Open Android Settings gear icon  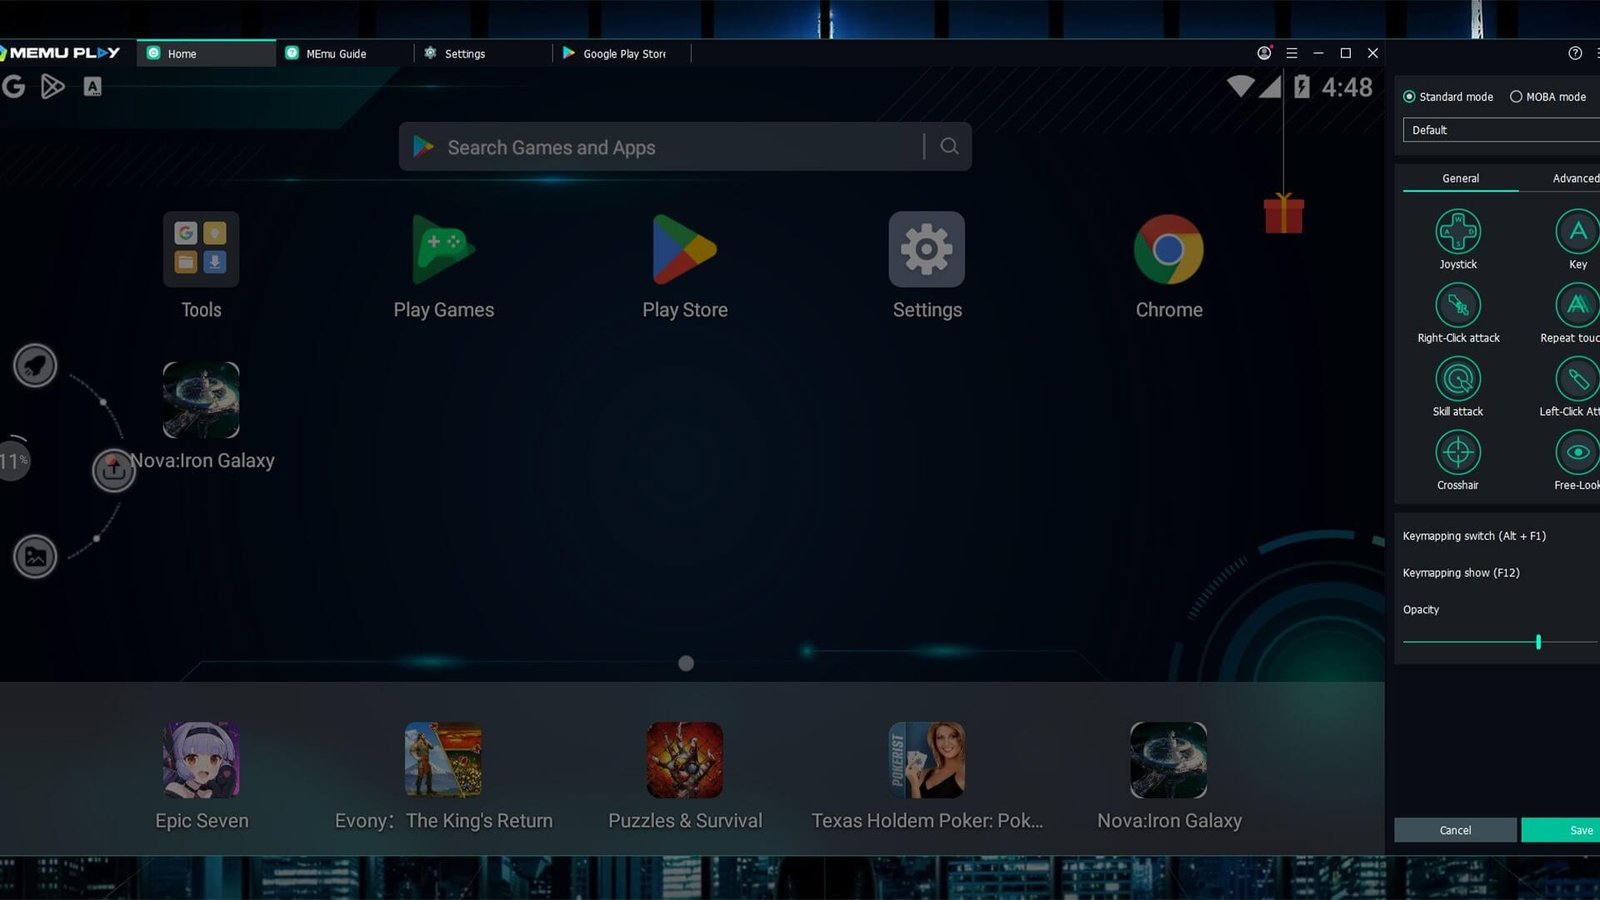tap(927, 249)
